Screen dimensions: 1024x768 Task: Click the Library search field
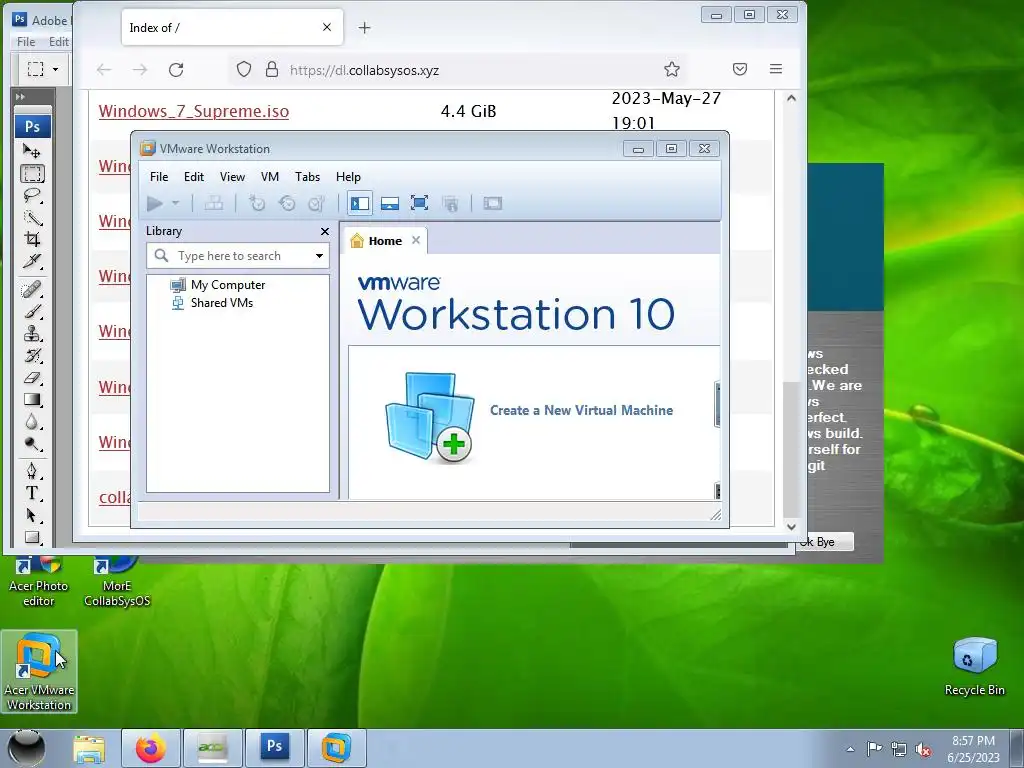[238, 256]
